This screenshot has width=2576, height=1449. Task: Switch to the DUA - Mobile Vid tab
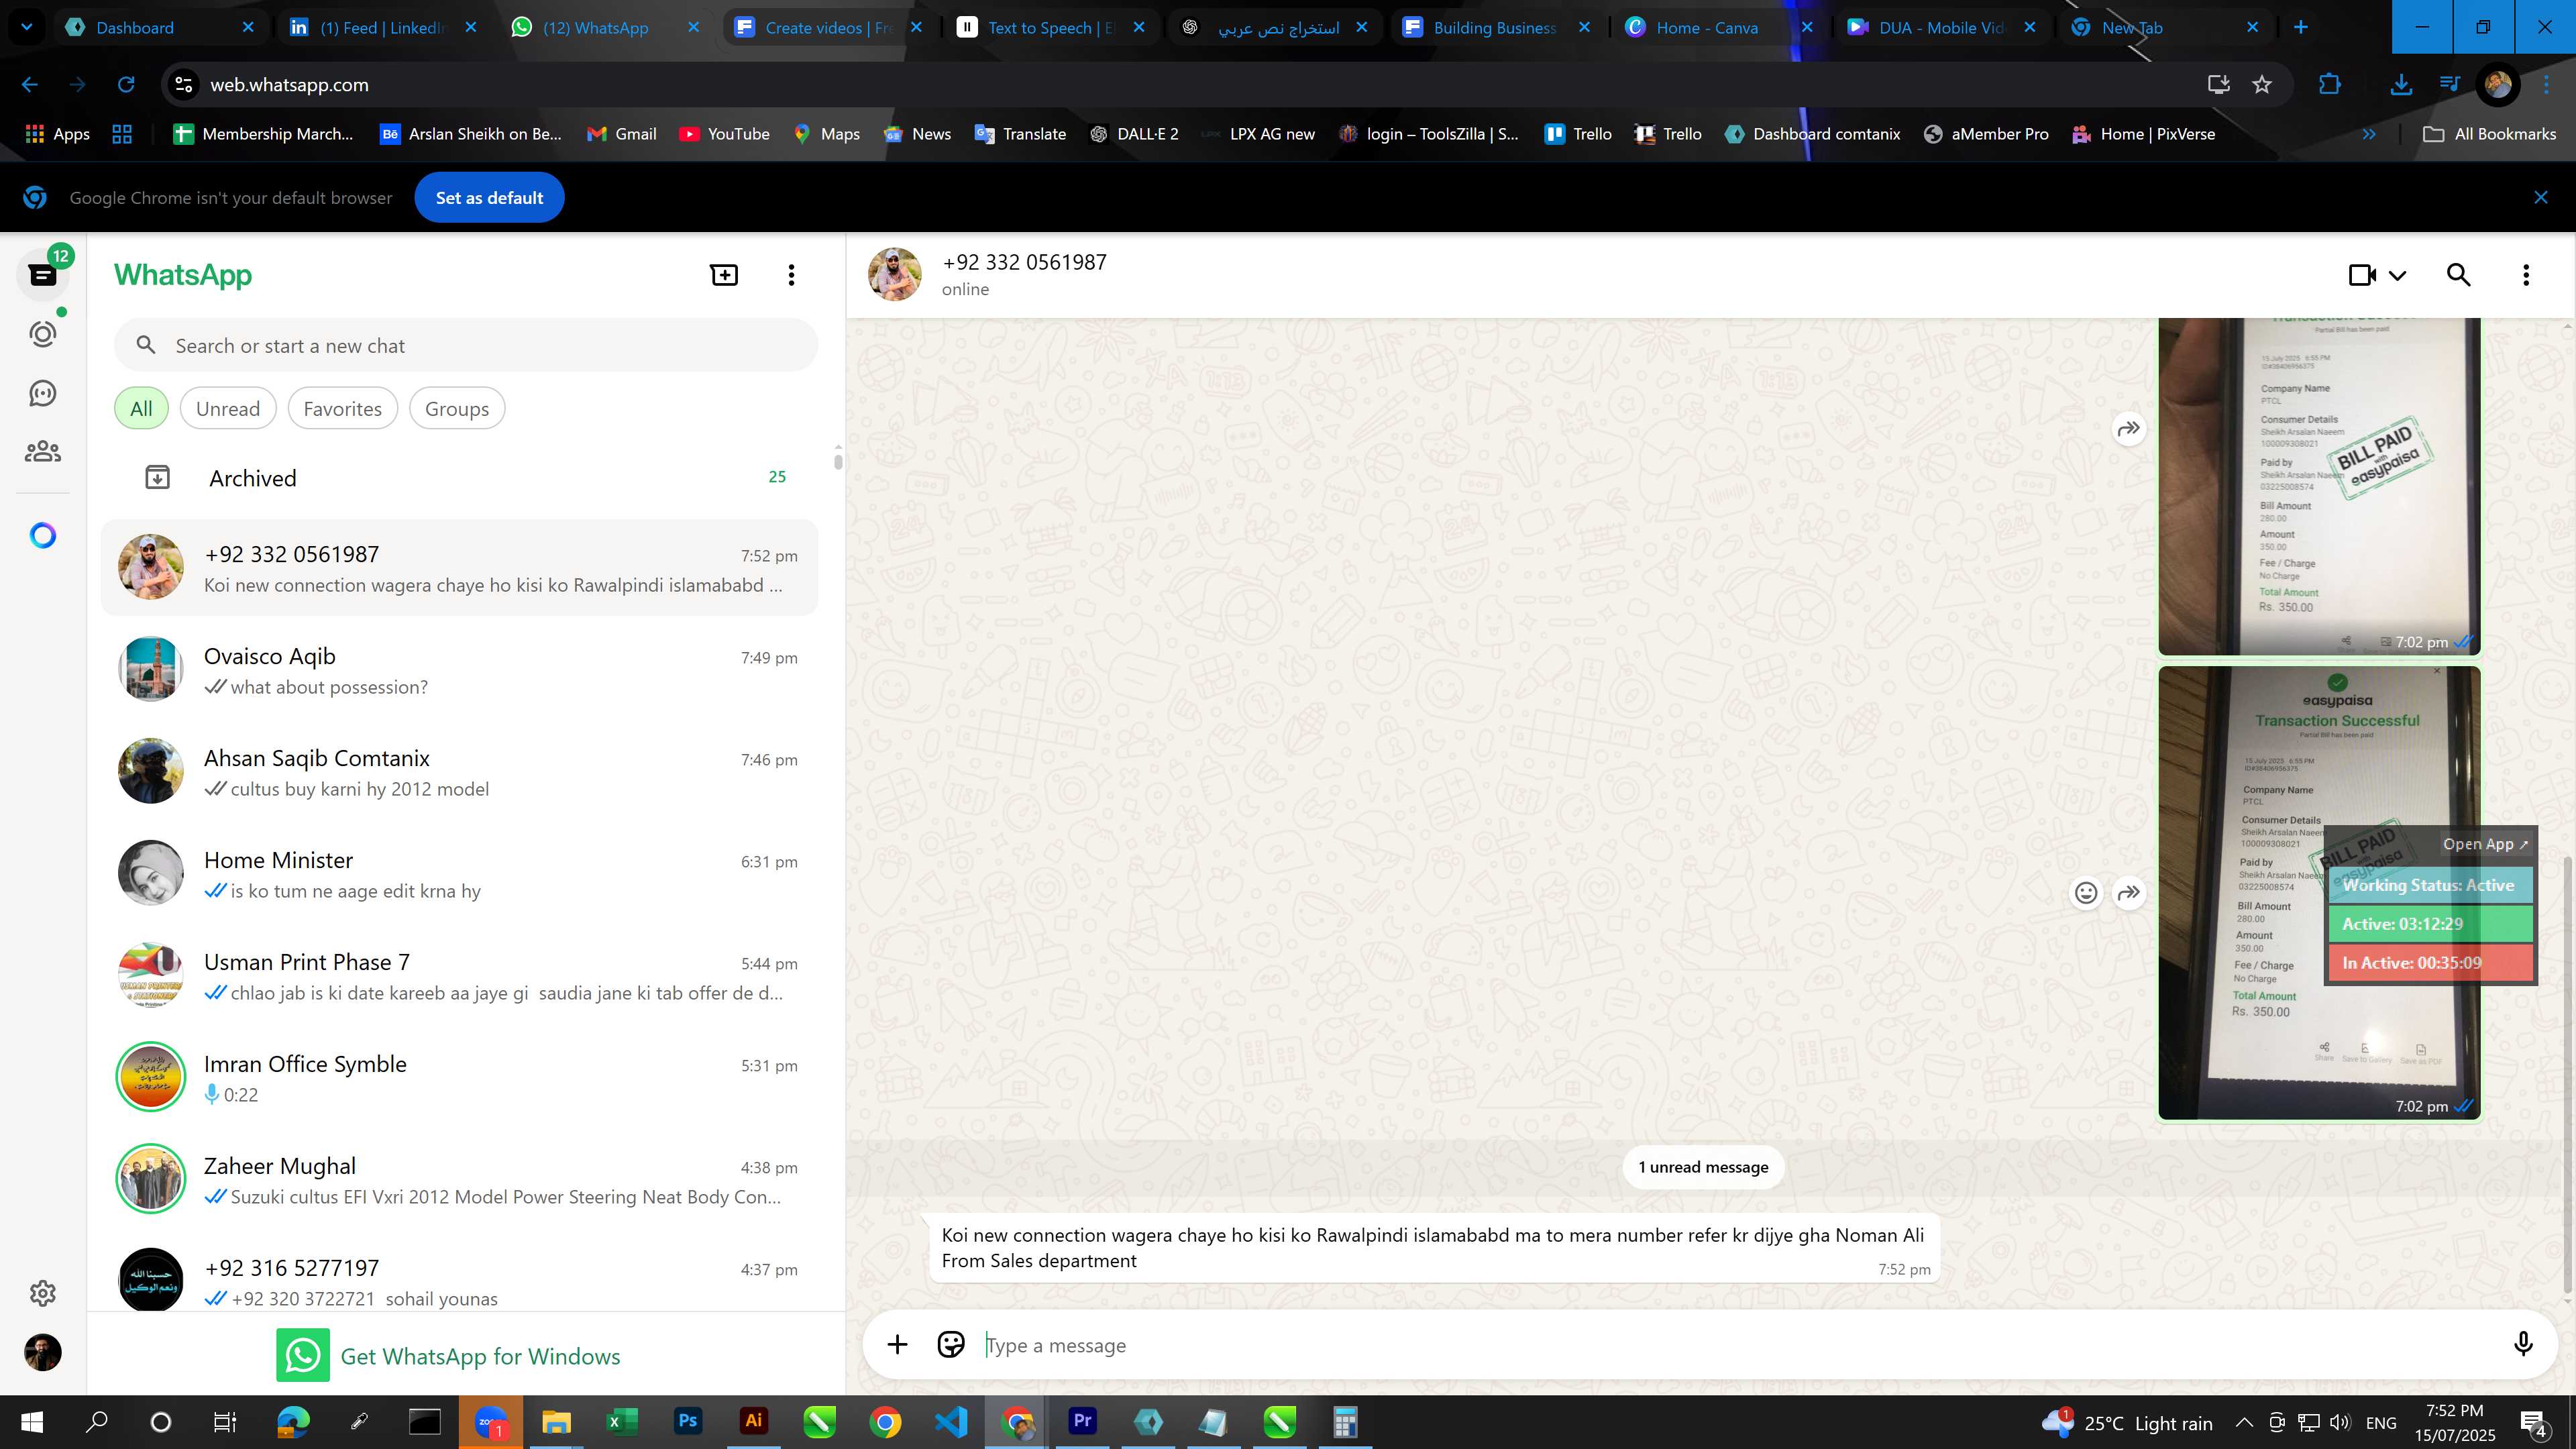coord(1941,27)
